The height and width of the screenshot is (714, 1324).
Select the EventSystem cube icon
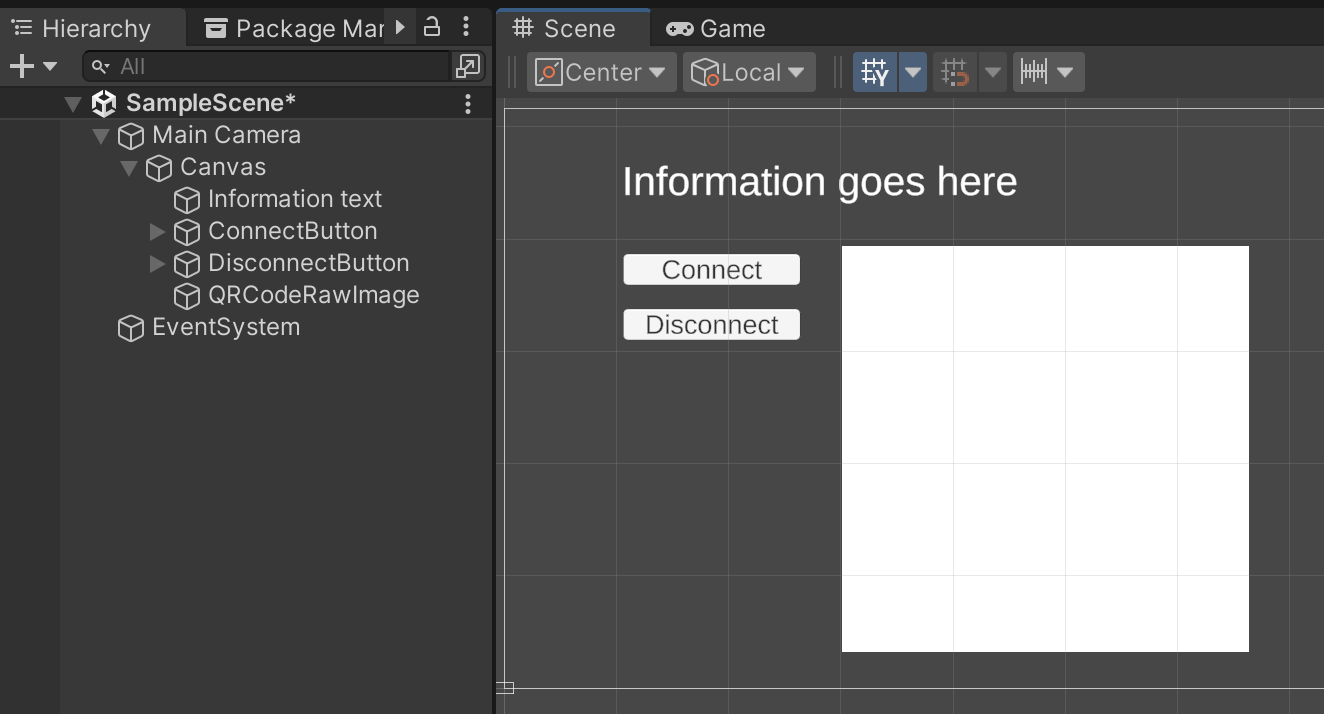(131, 328)
